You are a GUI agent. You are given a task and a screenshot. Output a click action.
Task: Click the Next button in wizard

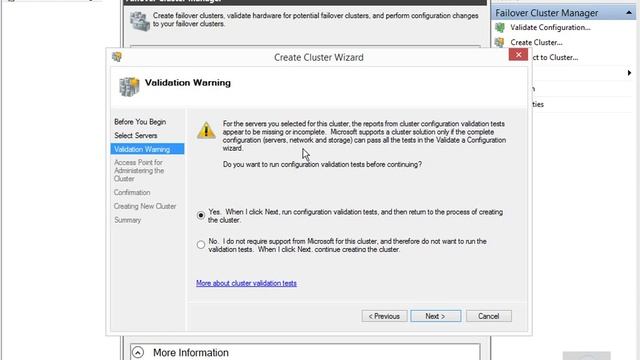[436, 316]
